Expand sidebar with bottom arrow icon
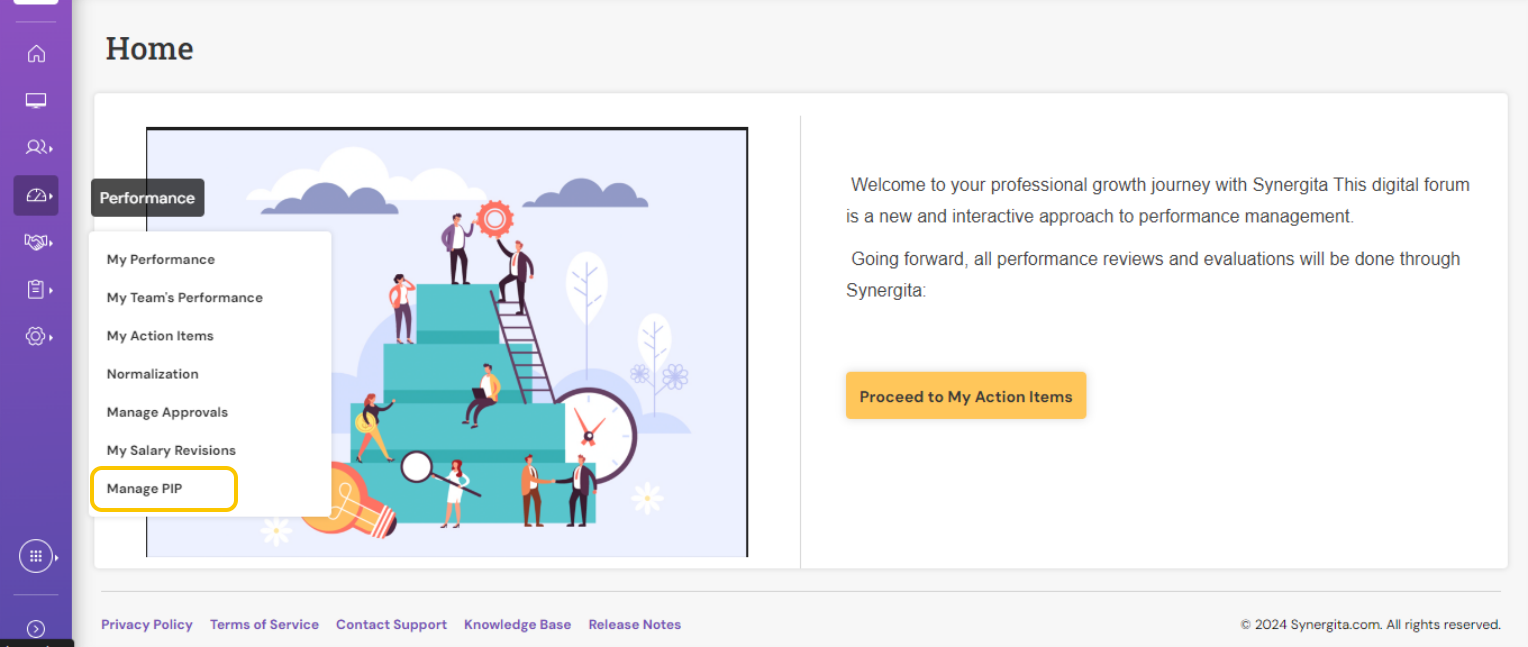Screen dimensions: 1528x647 (36, 629)
